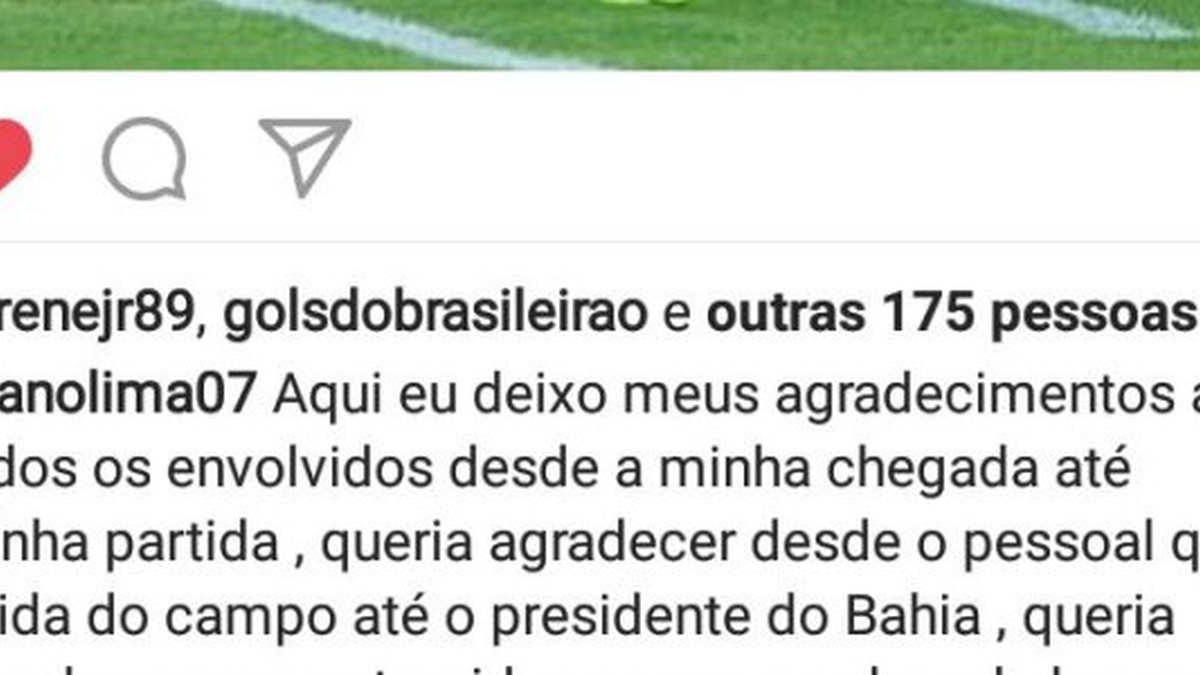View the outras 175 pessoas likes list
Image resolution: width=1200 pixels, height=675 pixels.
point(953,316)
